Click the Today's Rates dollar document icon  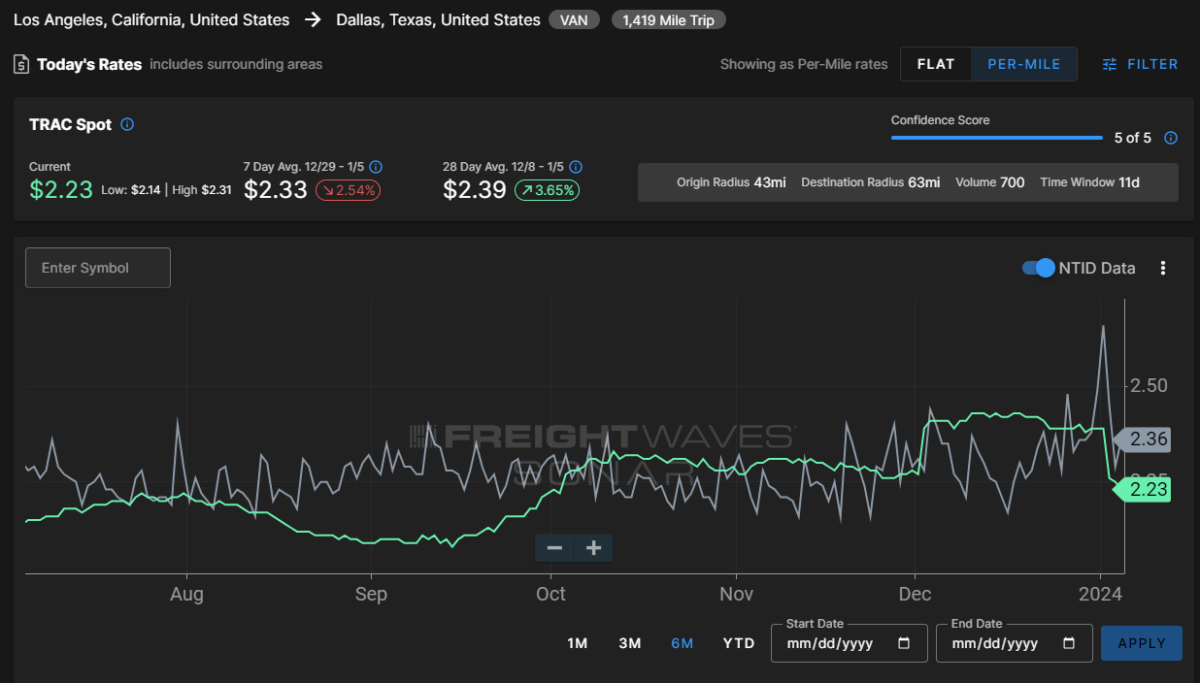pos(21,64)
